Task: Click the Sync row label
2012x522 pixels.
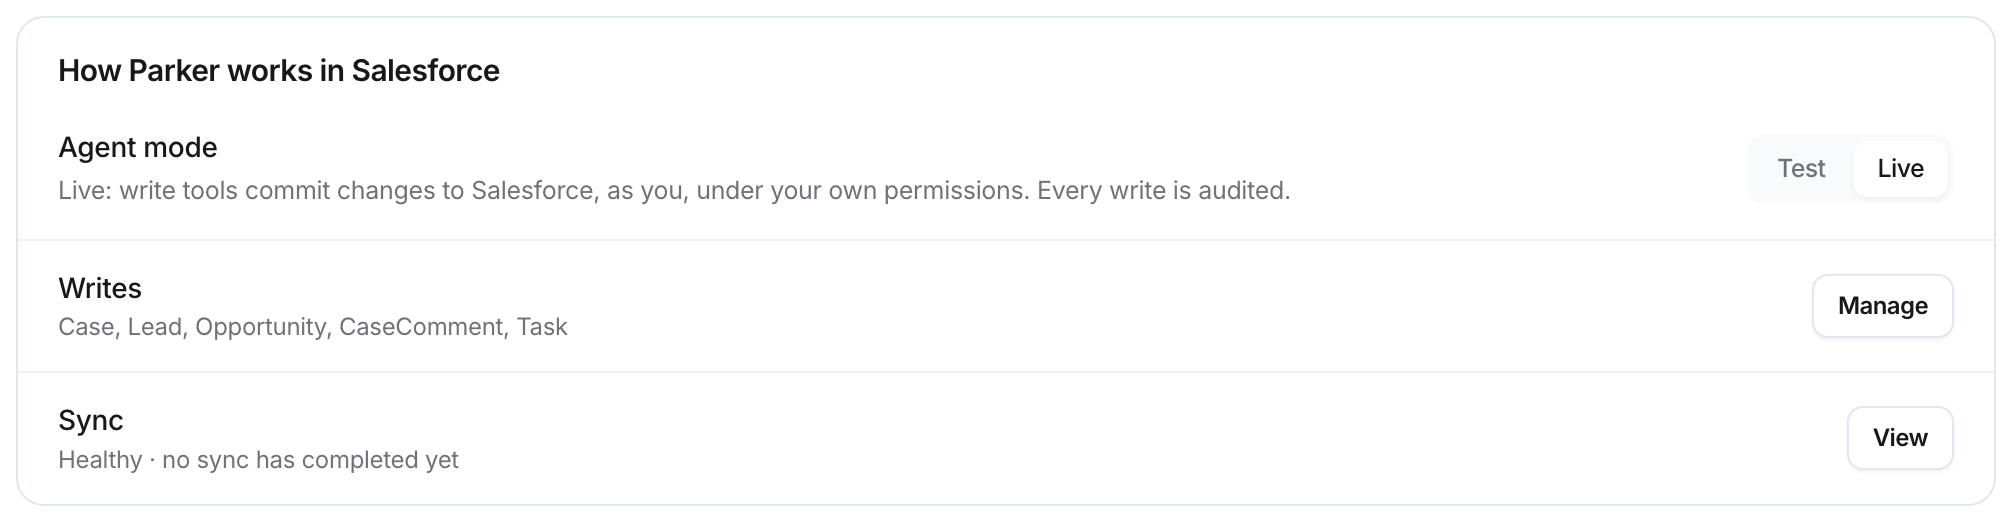Action: point(91,421)
